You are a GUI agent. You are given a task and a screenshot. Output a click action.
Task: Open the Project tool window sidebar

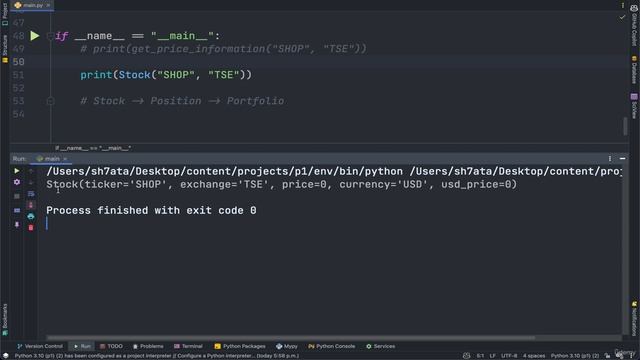coord(4,13)
